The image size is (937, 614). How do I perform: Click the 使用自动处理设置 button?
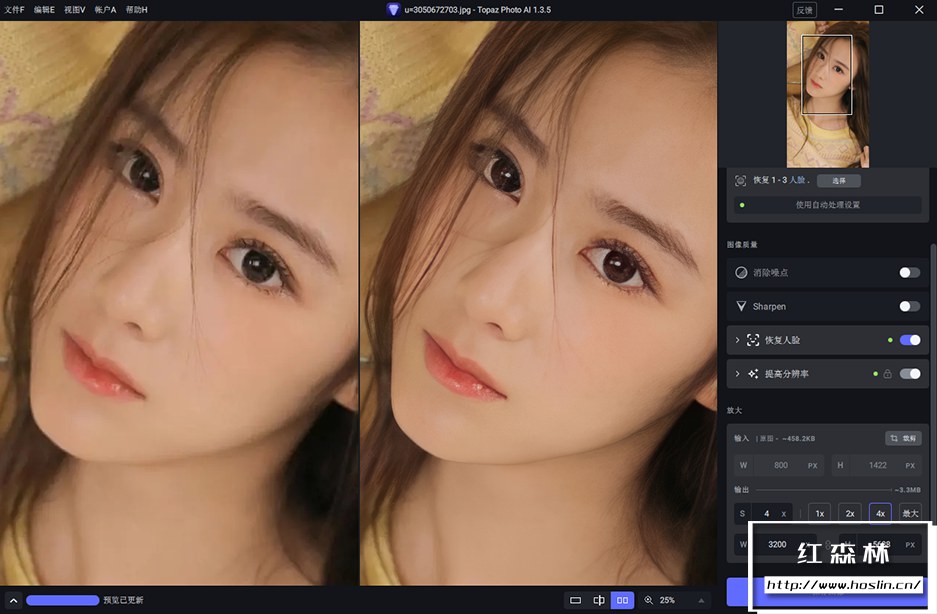pyautogui.click(x=828, y=204)
